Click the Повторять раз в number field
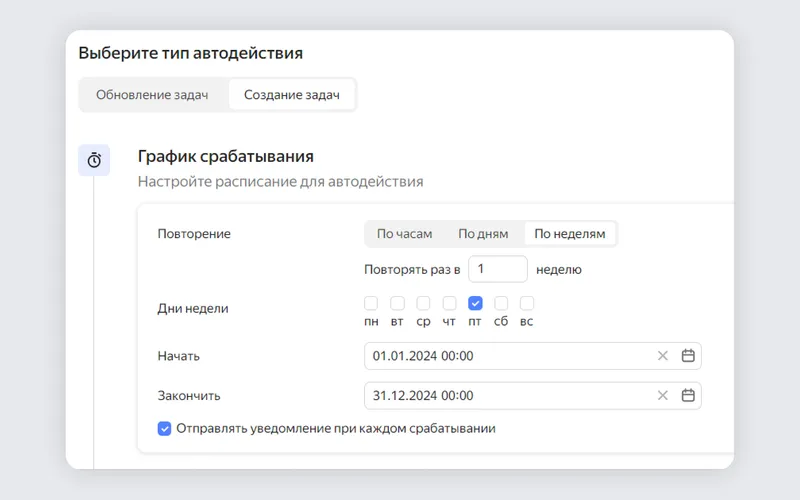 [x=498, y=269]
